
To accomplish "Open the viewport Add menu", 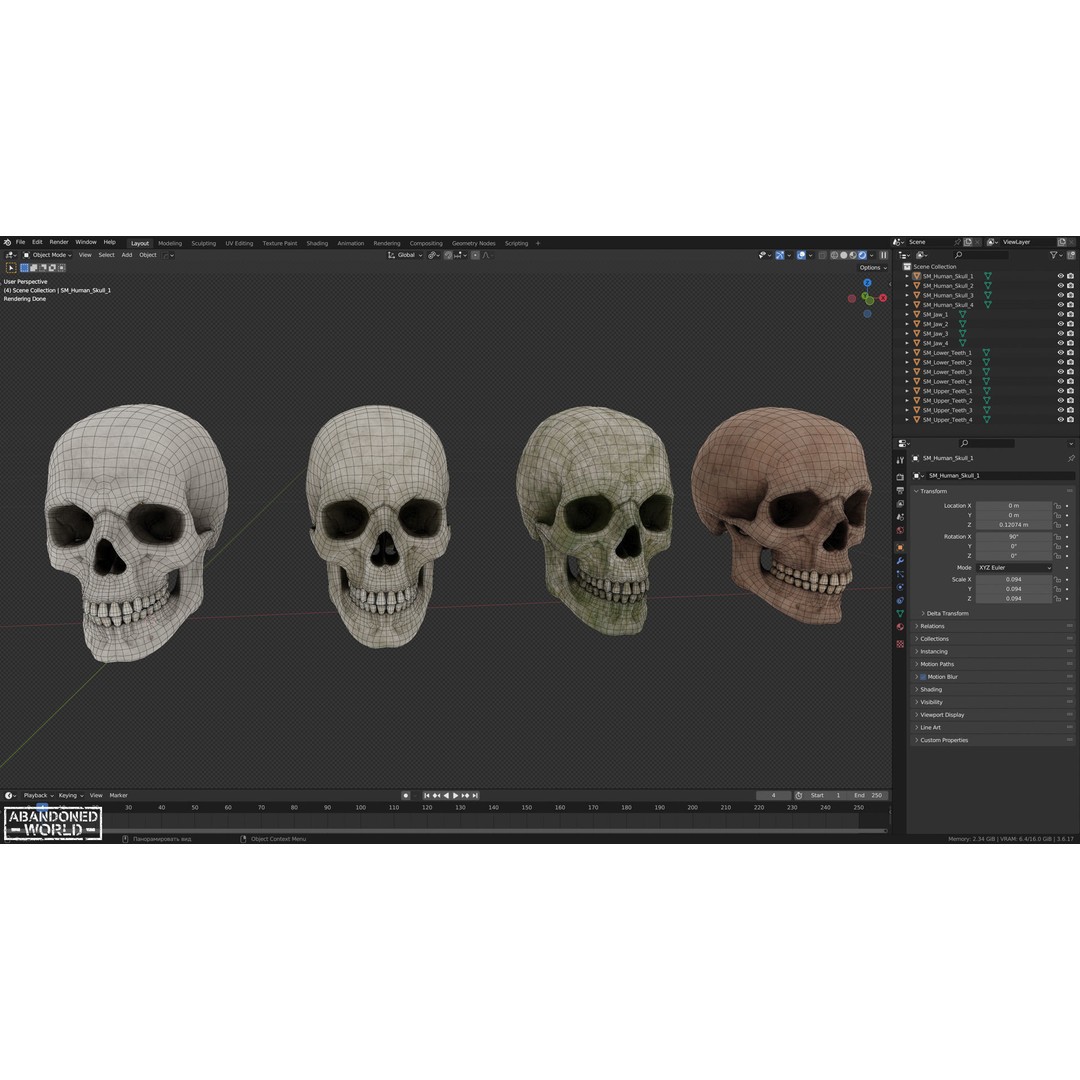I will (127, 256).
